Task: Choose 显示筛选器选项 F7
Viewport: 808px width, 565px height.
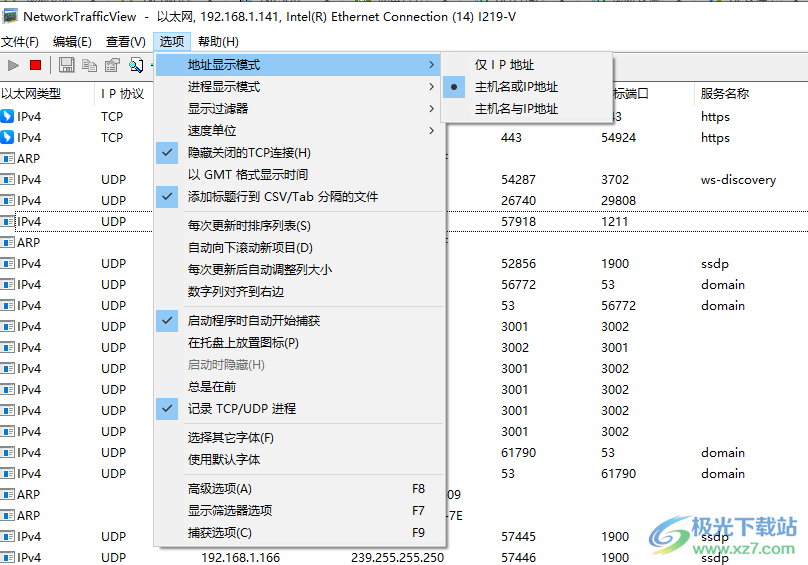Action: (300, 511)
